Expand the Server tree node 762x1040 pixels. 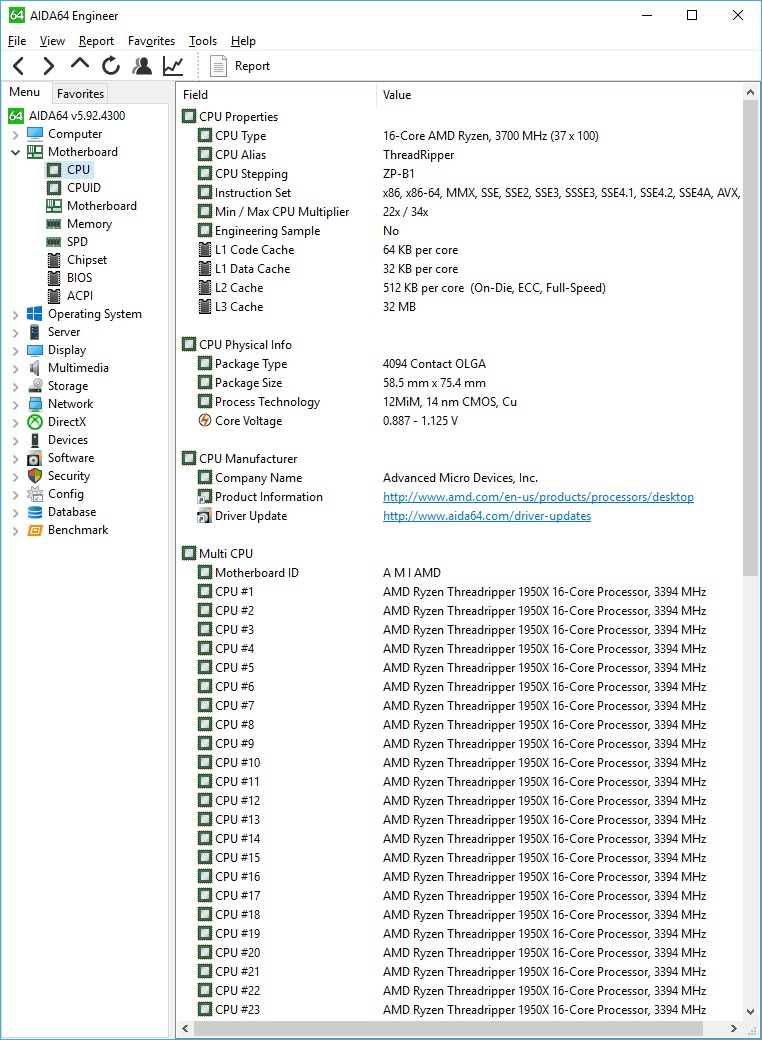pos(15,332)
